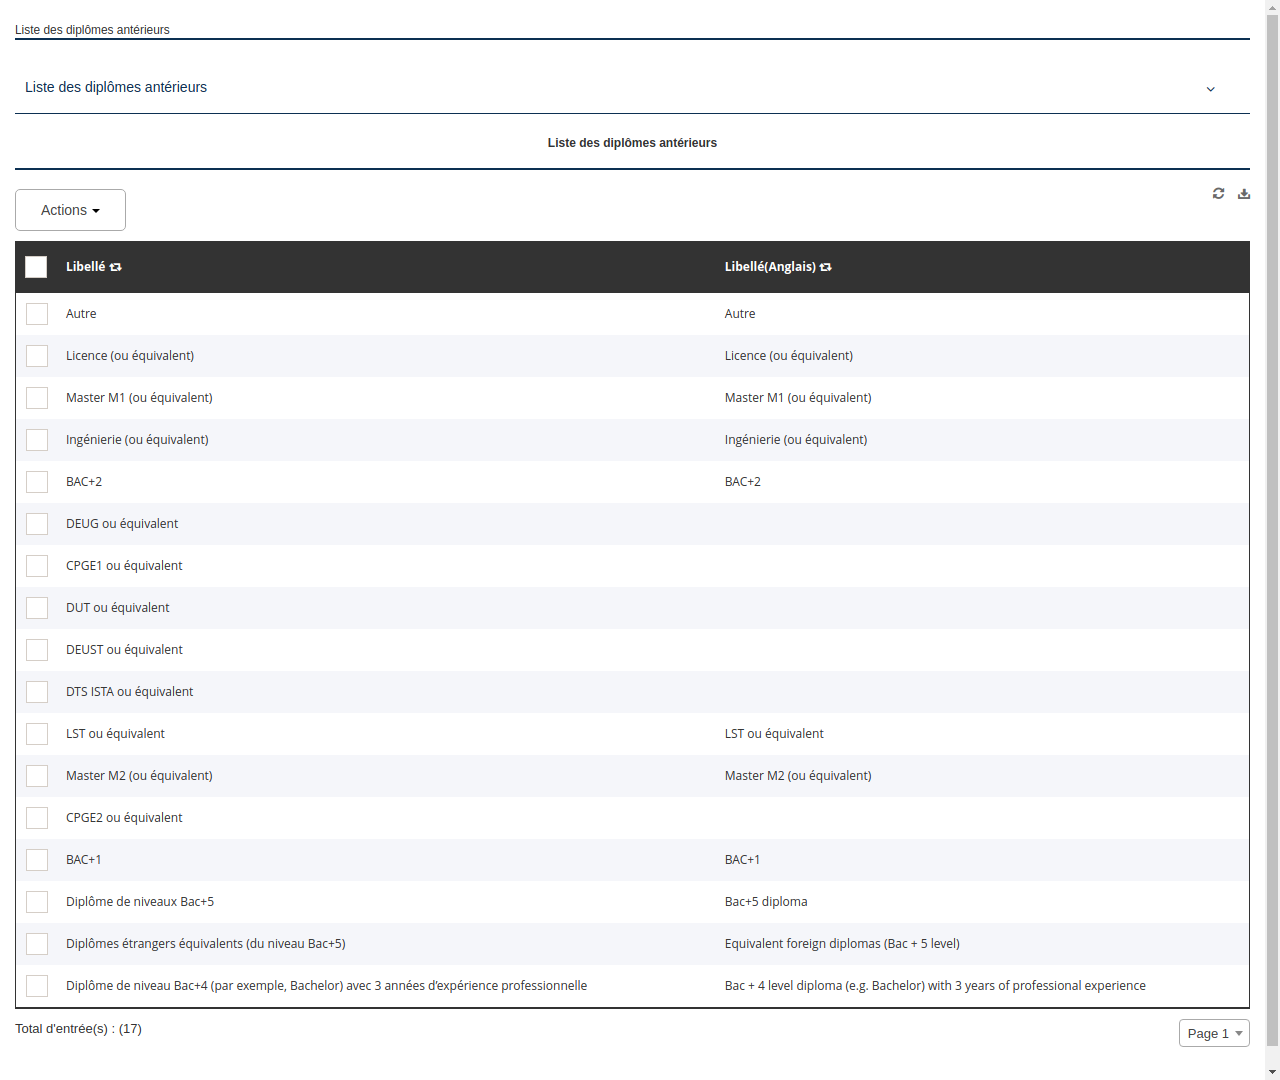This screenshot has height=1080, width=1280.
Task: Open the Page 1 pagination selector
Action: (x=1214, y=1032)
